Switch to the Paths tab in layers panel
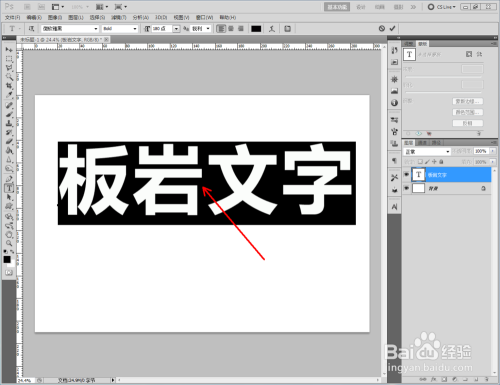 (436, 143)
